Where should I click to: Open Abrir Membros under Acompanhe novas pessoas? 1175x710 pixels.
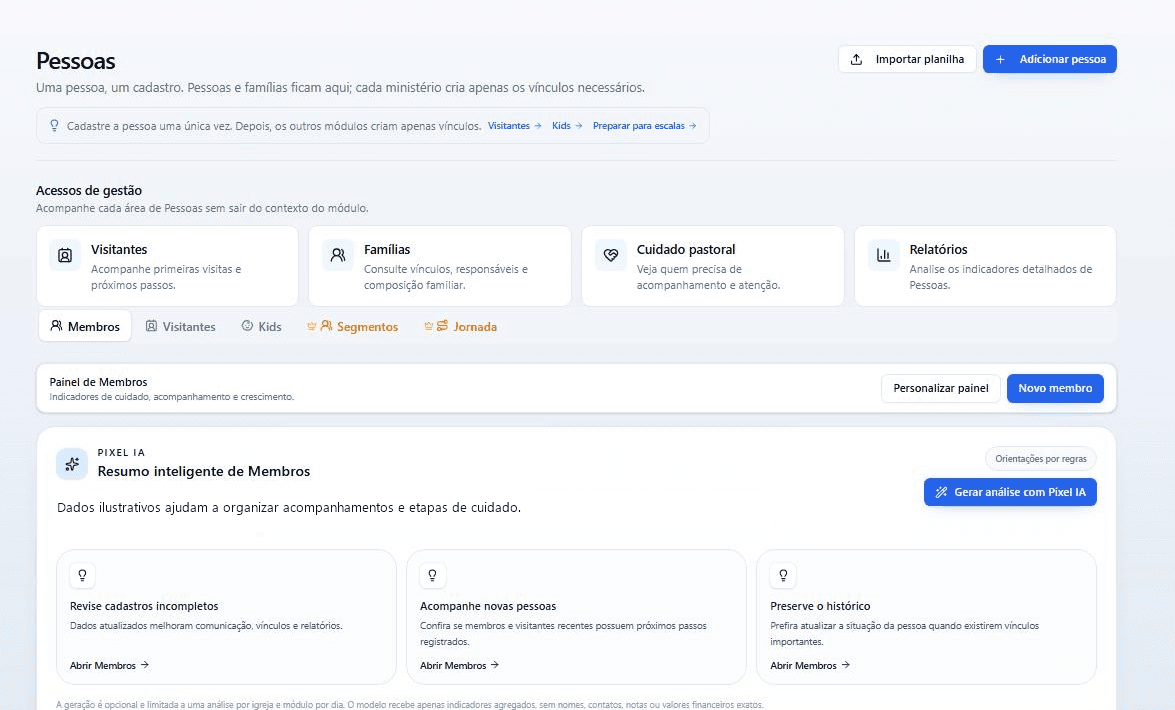(x=459, y=665)
